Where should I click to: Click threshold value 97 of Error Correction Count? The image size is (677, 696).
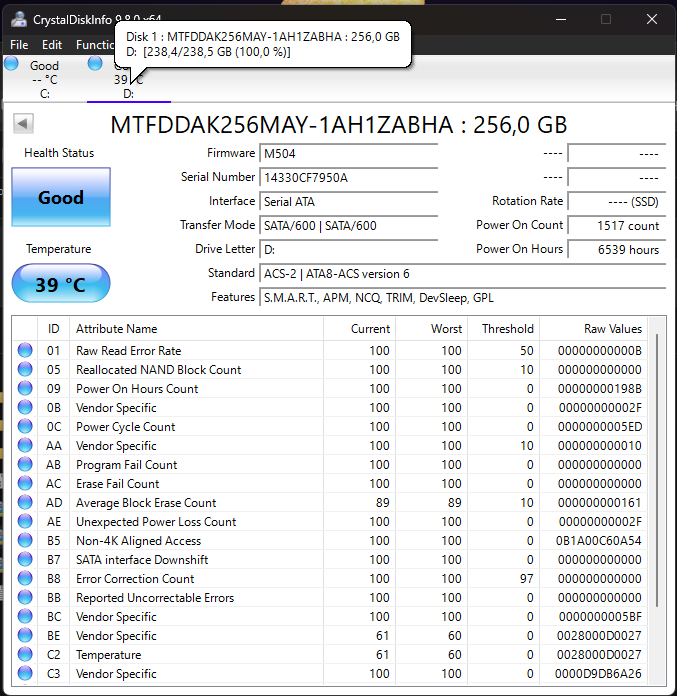coord(527,579)
